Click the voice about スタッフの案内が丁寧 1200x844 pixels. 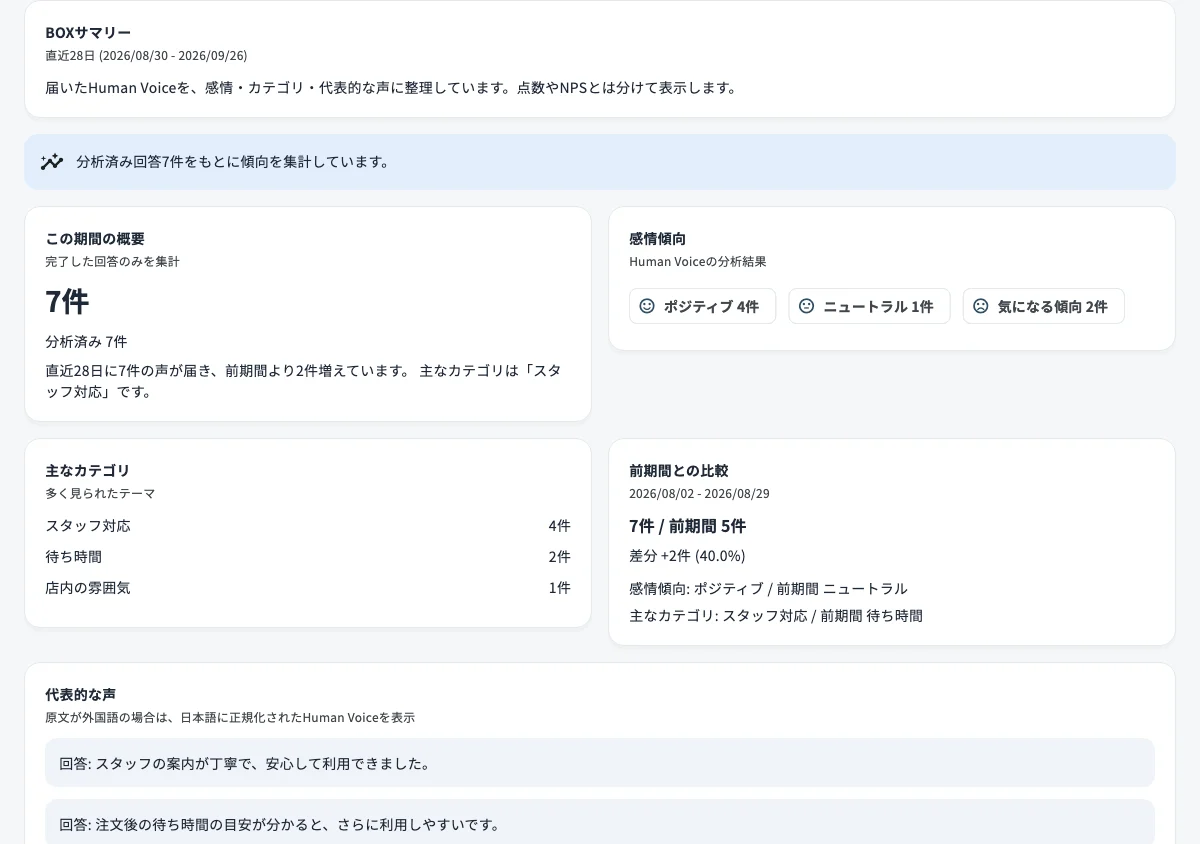(x=600, y=763)
